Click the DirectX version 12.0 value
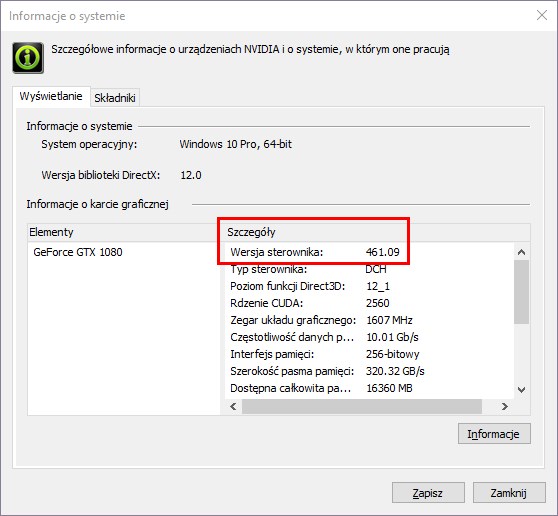The width and height of the screenshot is (558, 516). [x=191, y=175]
